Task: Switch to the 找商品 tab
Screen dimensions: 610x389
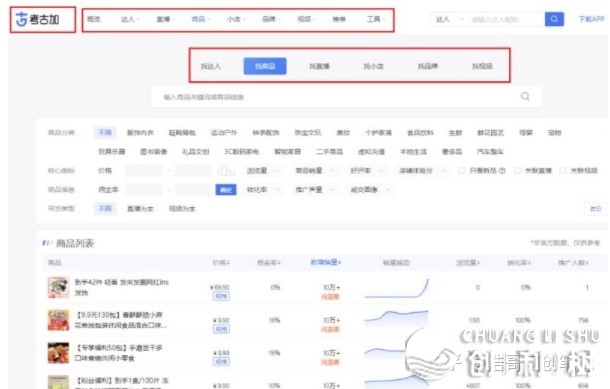Action: pyautogui.click(x=265, y=66)
